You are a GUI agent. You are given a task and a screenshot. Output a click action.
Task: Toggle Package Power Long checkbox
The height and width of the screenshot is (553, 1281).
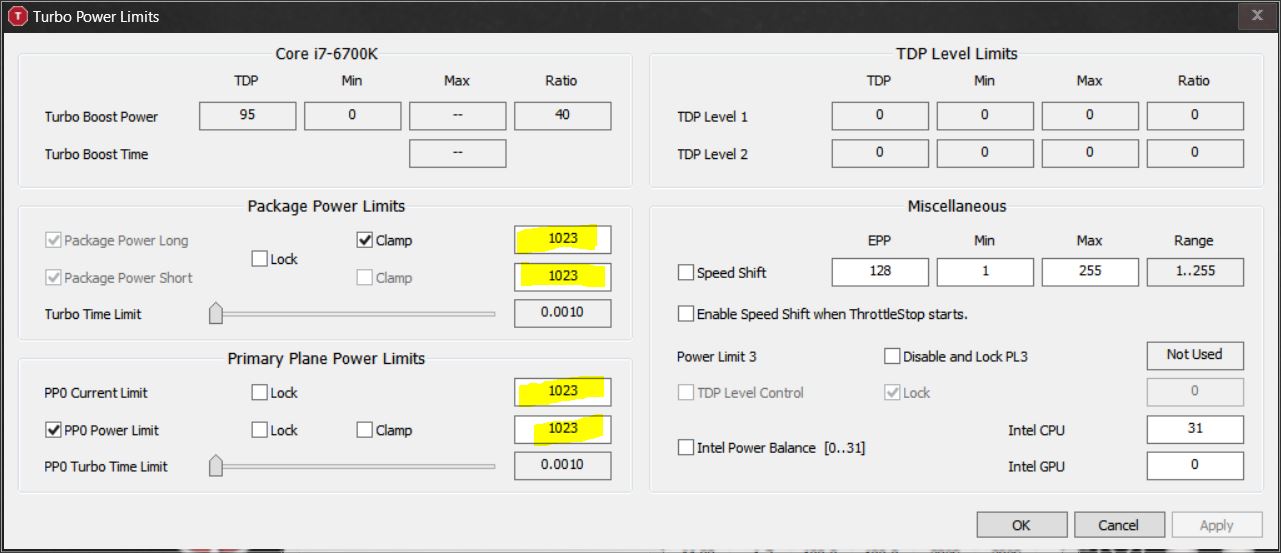click(54, 240)
